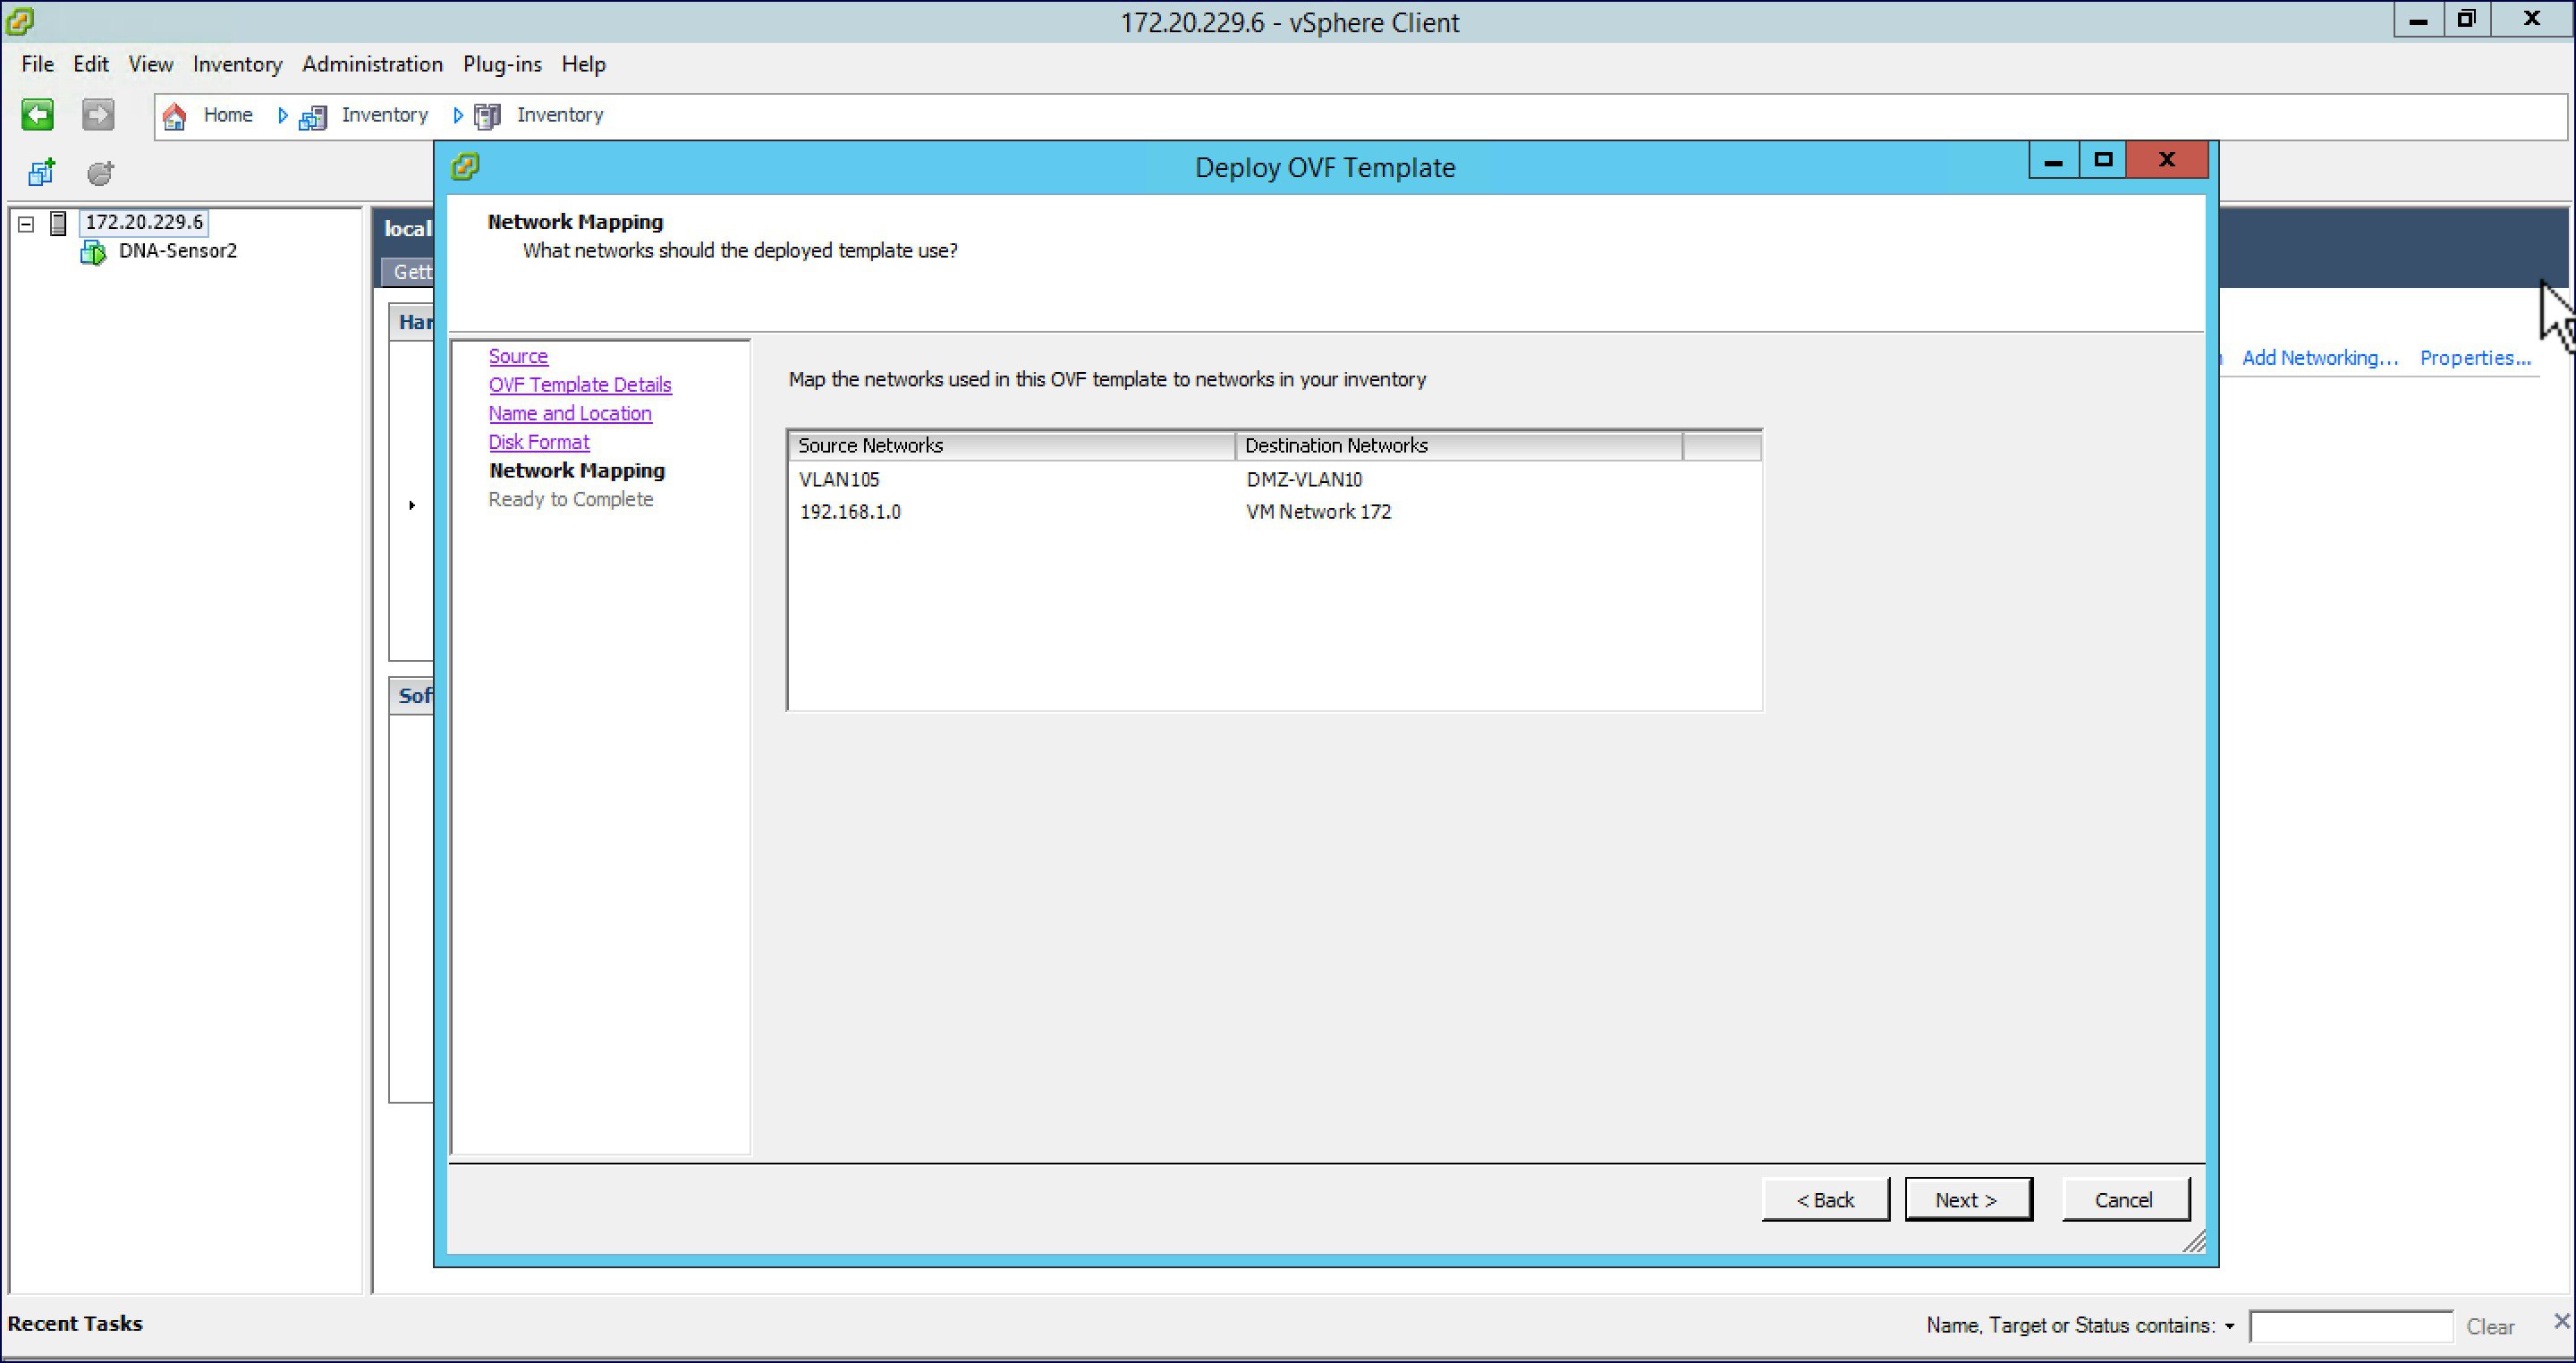Click the Home house icon
Screen dimensions: 2576x1363
[174, 116]
